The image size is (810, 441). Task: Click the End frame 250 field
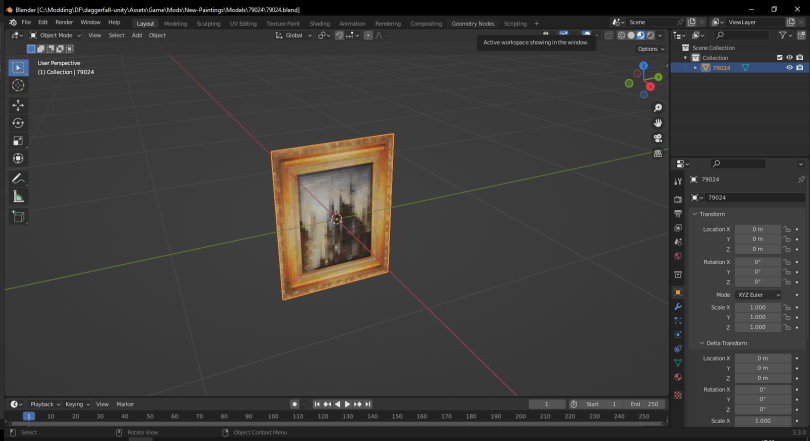tap(644, 404)
